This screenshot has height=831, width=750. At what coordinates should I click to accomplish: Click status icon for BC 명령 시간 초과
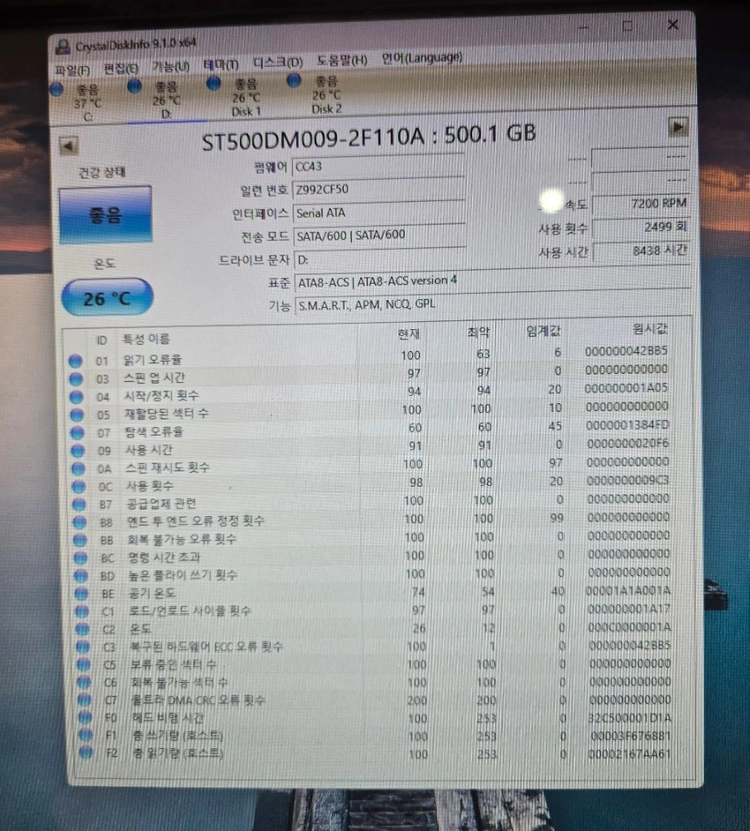[x=81, y=558]
